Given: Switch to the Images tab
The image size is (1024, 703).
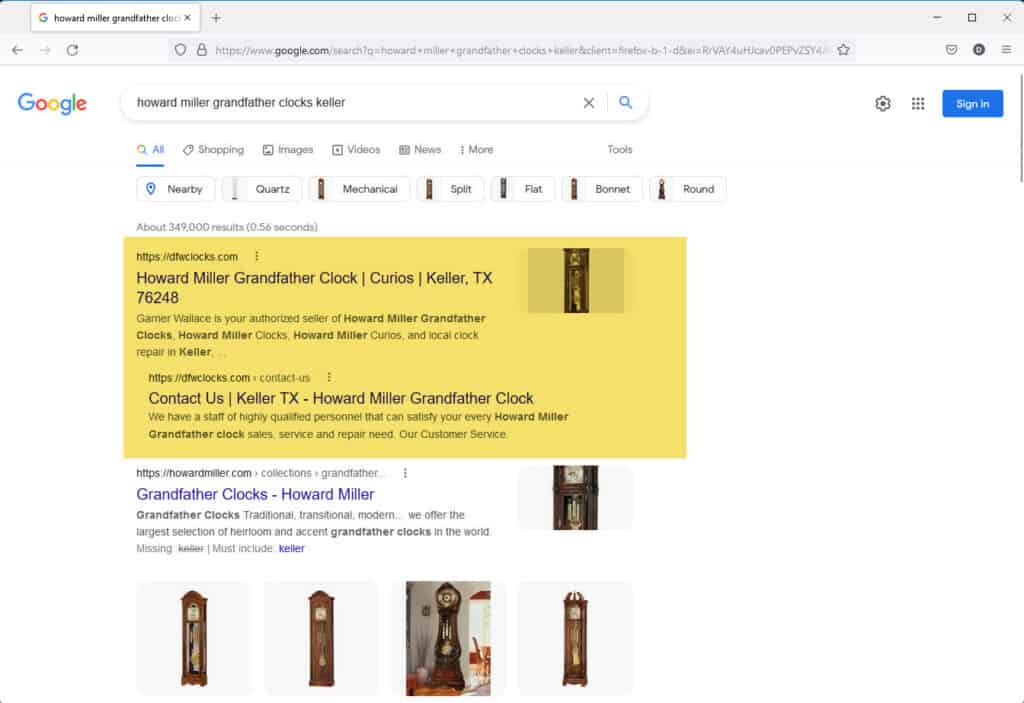Looking at the screenshot, I should coord(288,150).
